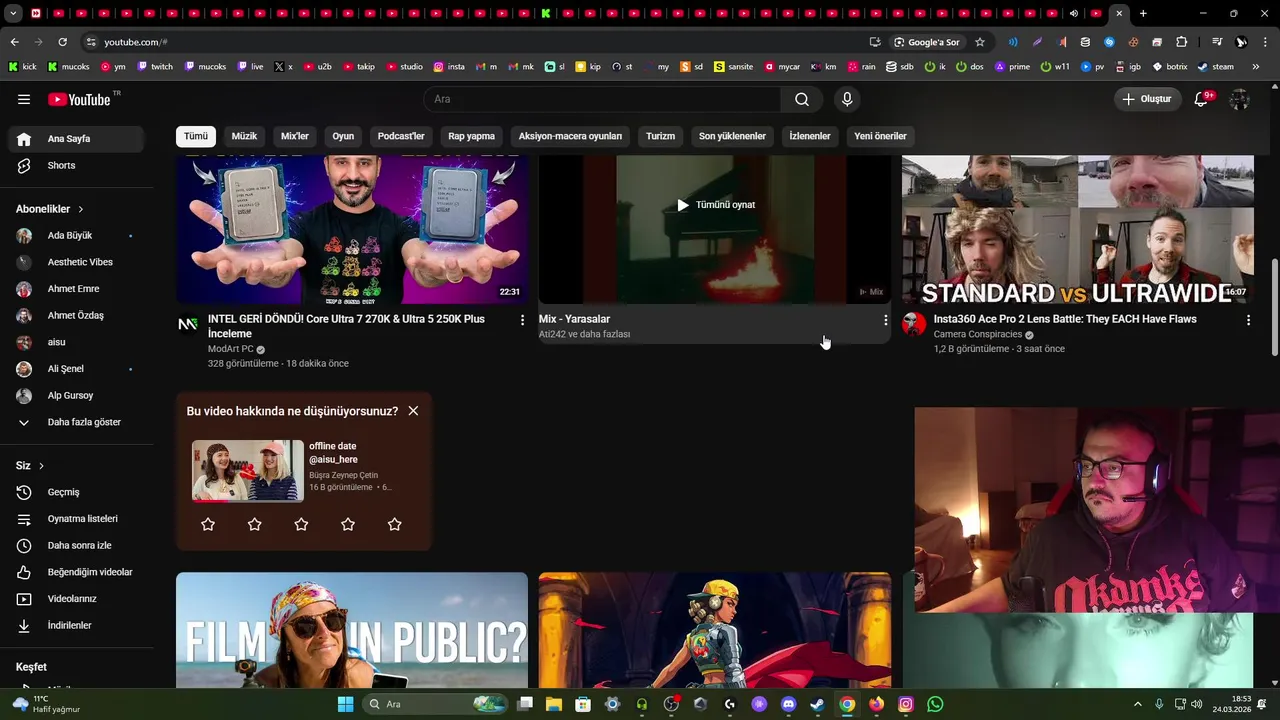Open Shorts in the sidebar
The width and height of the screenshot is (1280, 720).
pyautogui.click(x=78, y=165)
